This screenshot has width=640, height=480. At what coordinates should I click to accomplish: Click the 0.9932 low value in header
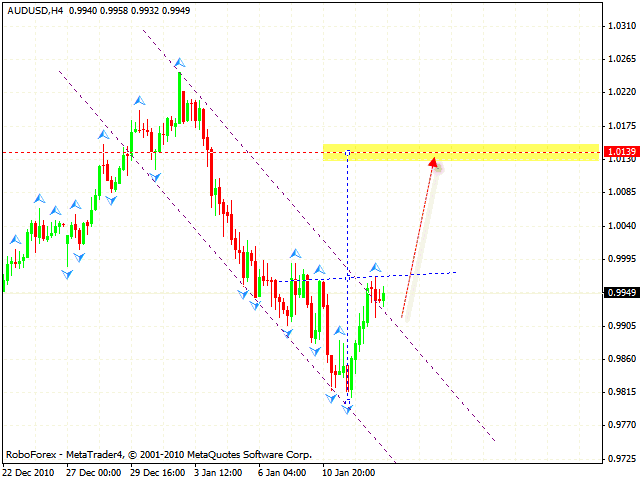tap(144, 11)
